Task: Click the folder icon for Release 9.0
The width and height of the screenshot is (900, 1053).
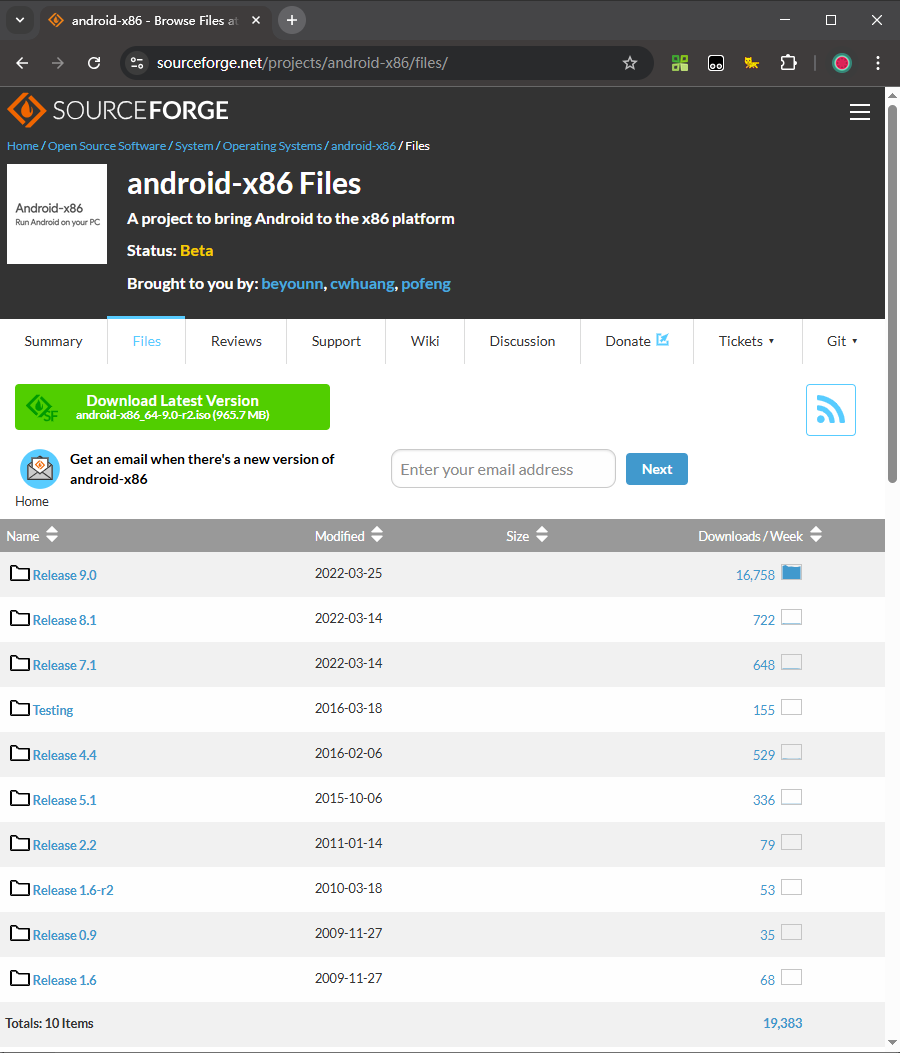Action: [20, 574]
